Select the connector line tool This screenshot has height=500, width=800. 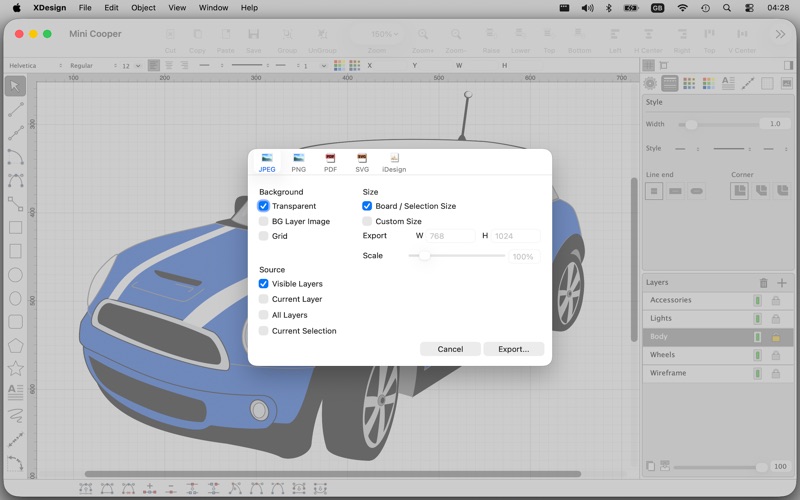pos(15,204)
